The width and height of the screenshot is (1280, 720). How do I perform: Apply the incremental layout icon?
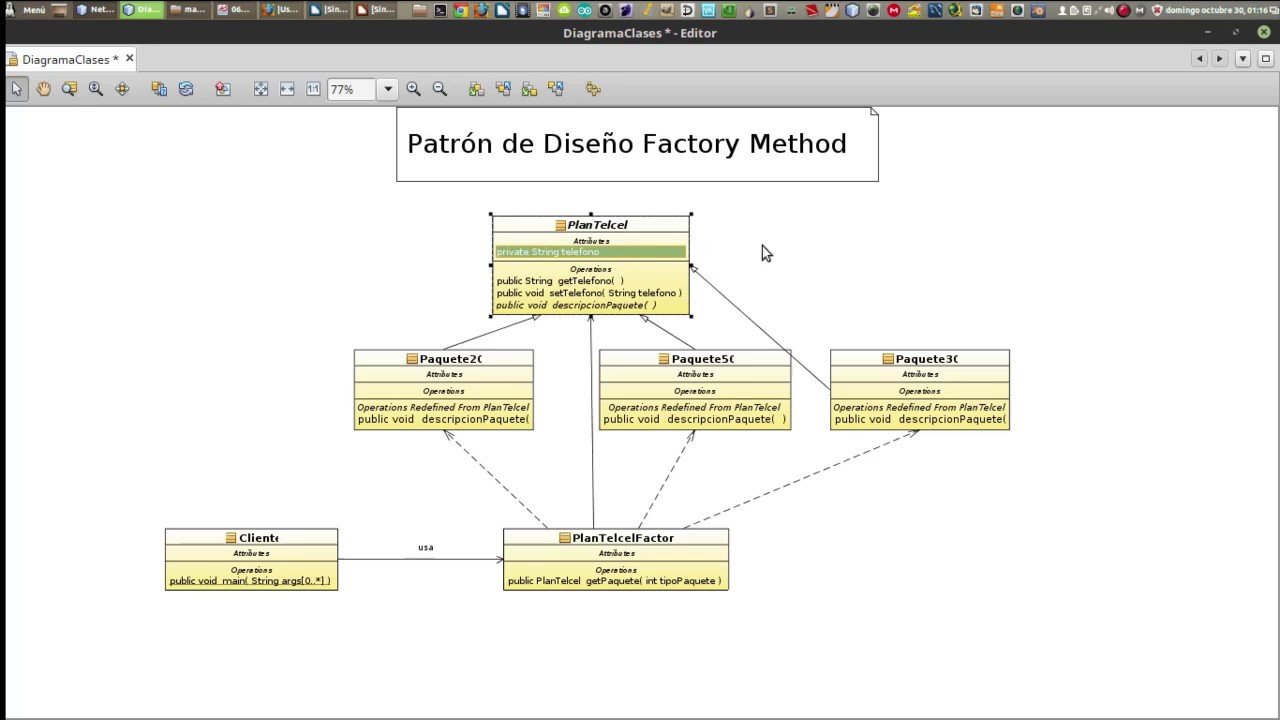[556, 89]
